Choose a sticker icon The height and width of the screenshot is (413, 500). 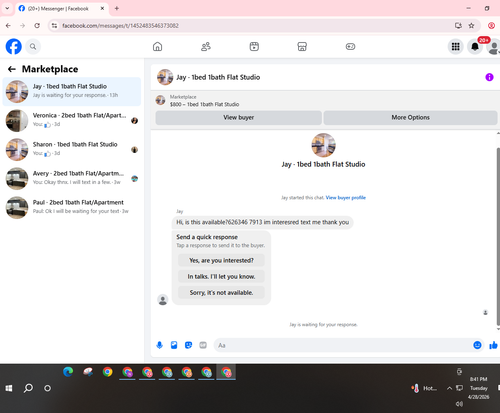tap(188, 345)
